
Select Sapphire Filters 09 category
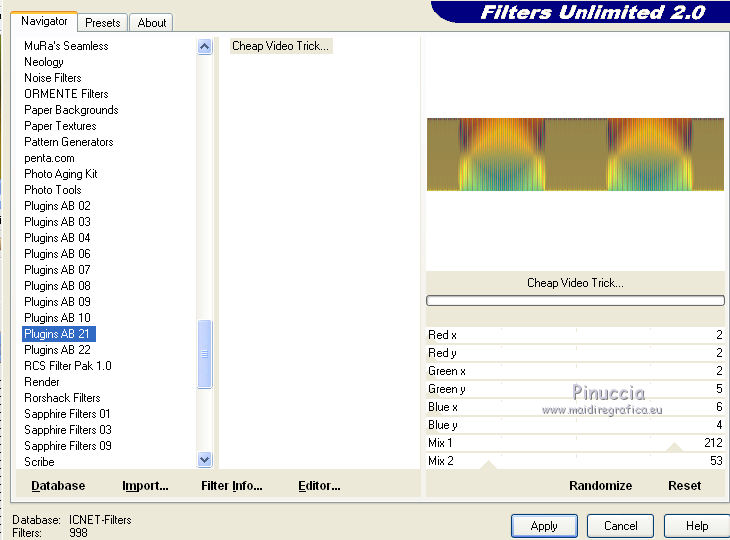(x=68, y=446)
